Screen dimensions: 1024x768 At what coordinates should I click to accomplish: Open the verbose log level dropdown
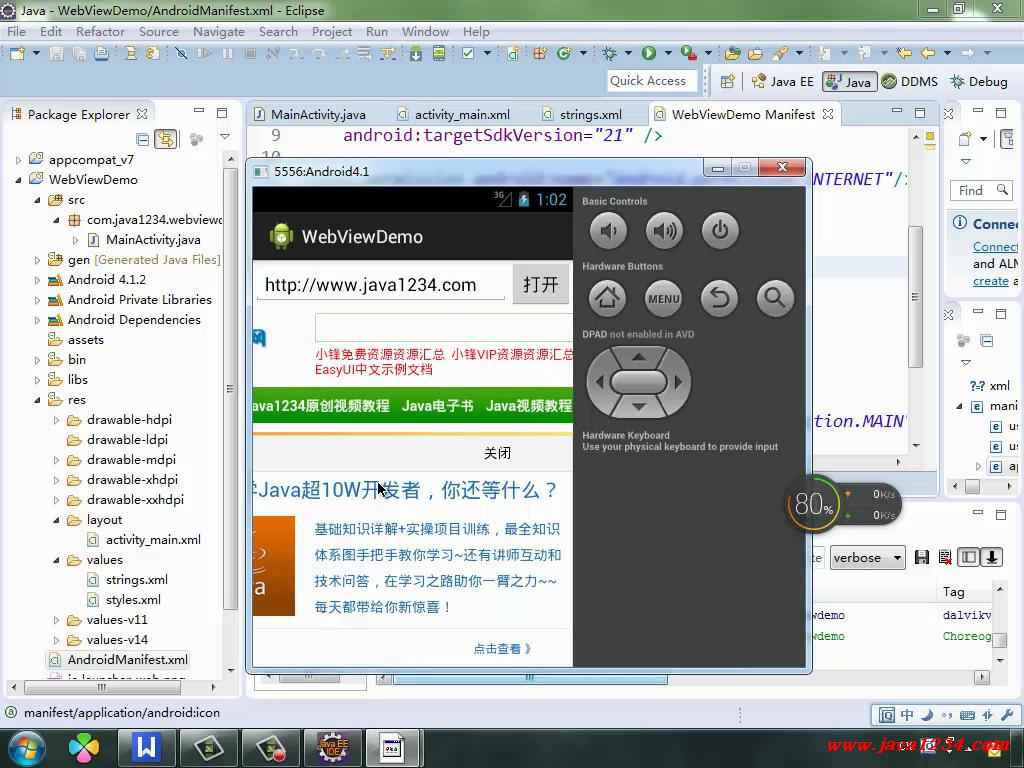[x=867, y=558]
